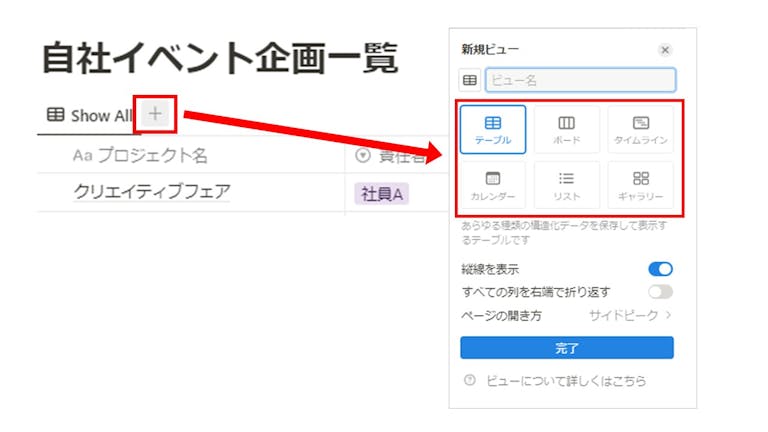Focus the ビュー名 input field
Image resolution: width=768 pixels, height=432 pixels.
(x=580, y=80)
